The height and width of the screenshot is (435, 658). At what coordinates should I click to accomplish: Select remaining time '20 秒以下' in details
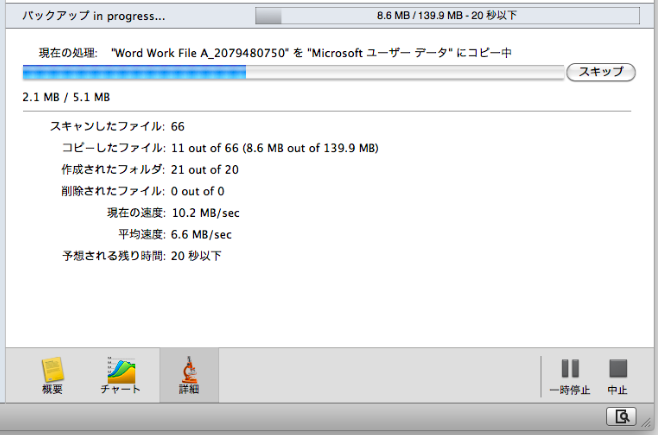coord(196,256)
